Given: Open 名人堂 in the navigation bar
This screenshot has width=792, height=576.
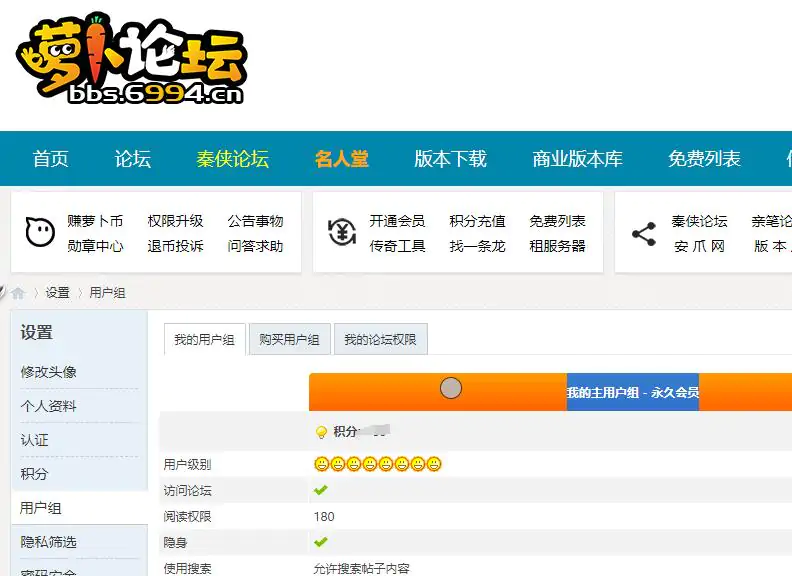Looking at the screenshot, I should [x=341, y=159].
